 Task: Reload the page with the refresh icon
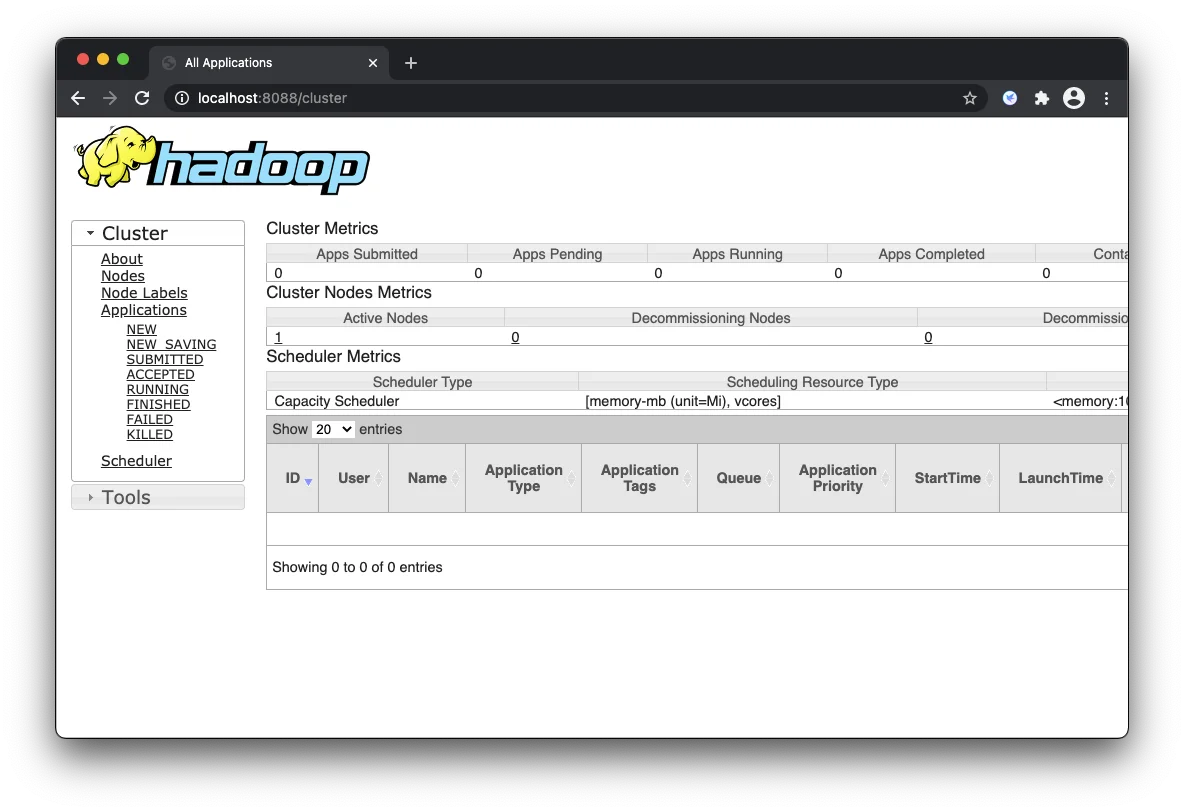(x=142, y=98)
